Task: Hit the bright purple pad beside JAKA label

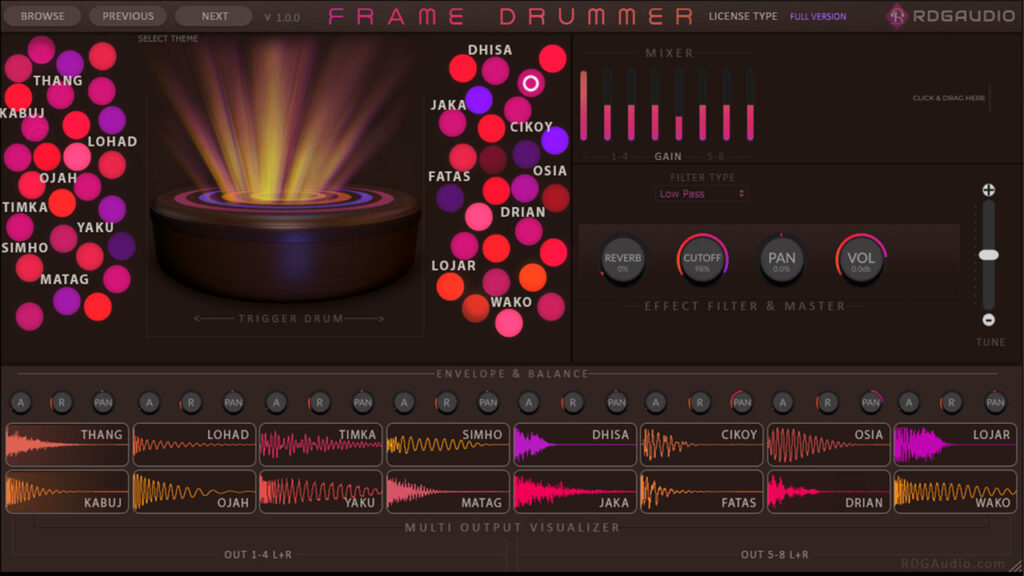Action: [x=479, y=100]
